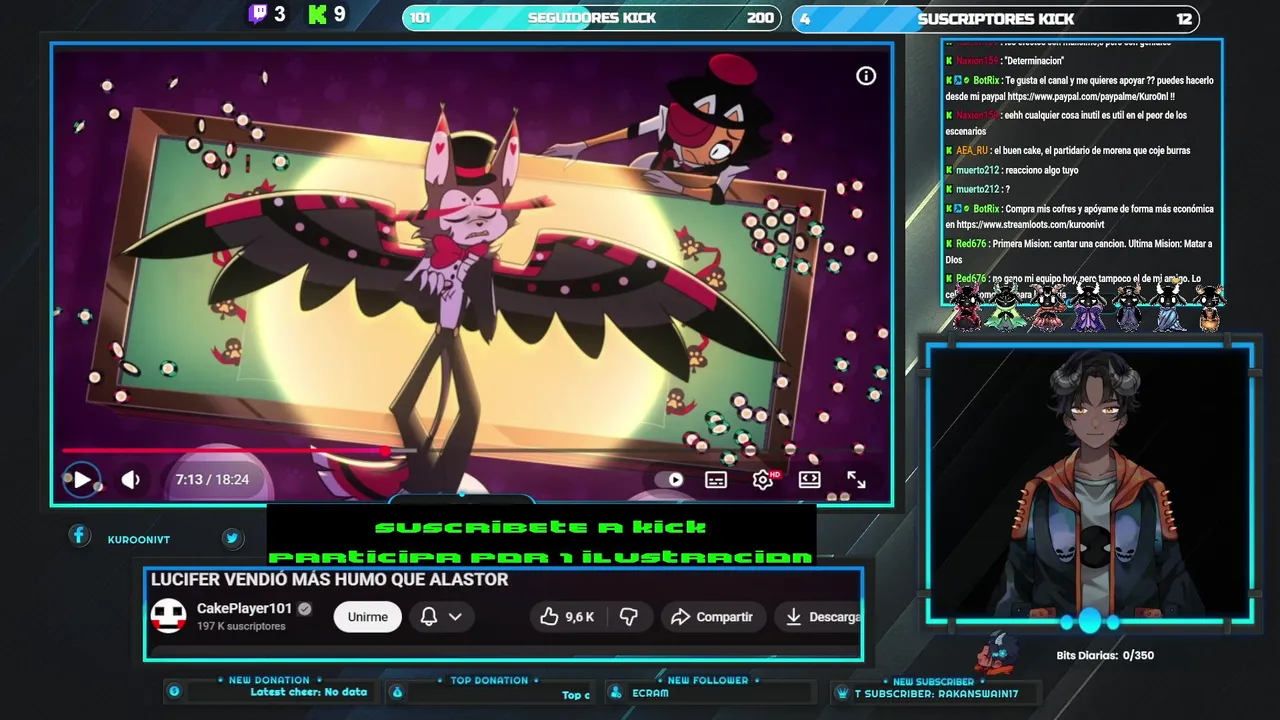Open the CakePlayer101 channel name
Viewport: 1280px width, 720px height.
244,608
